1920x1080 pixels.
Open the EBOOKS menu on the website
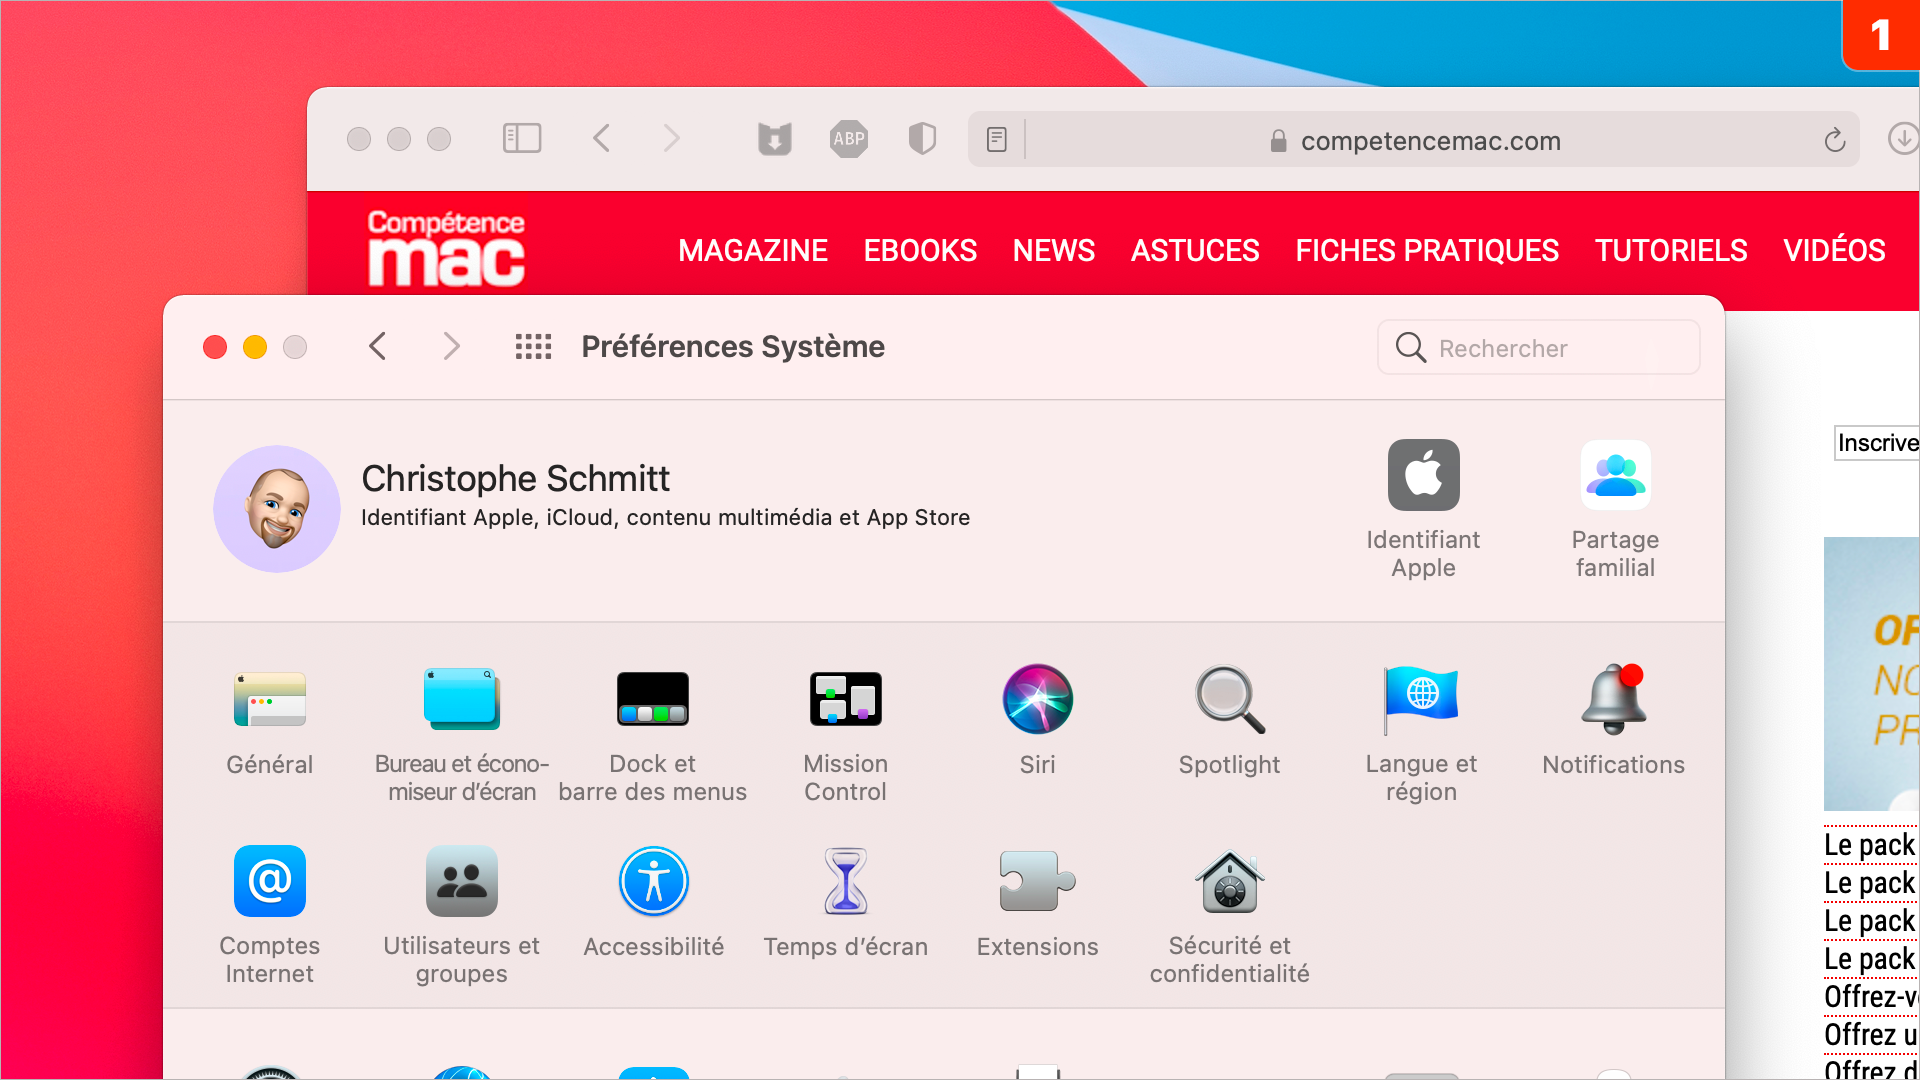(x=920, y=250)
